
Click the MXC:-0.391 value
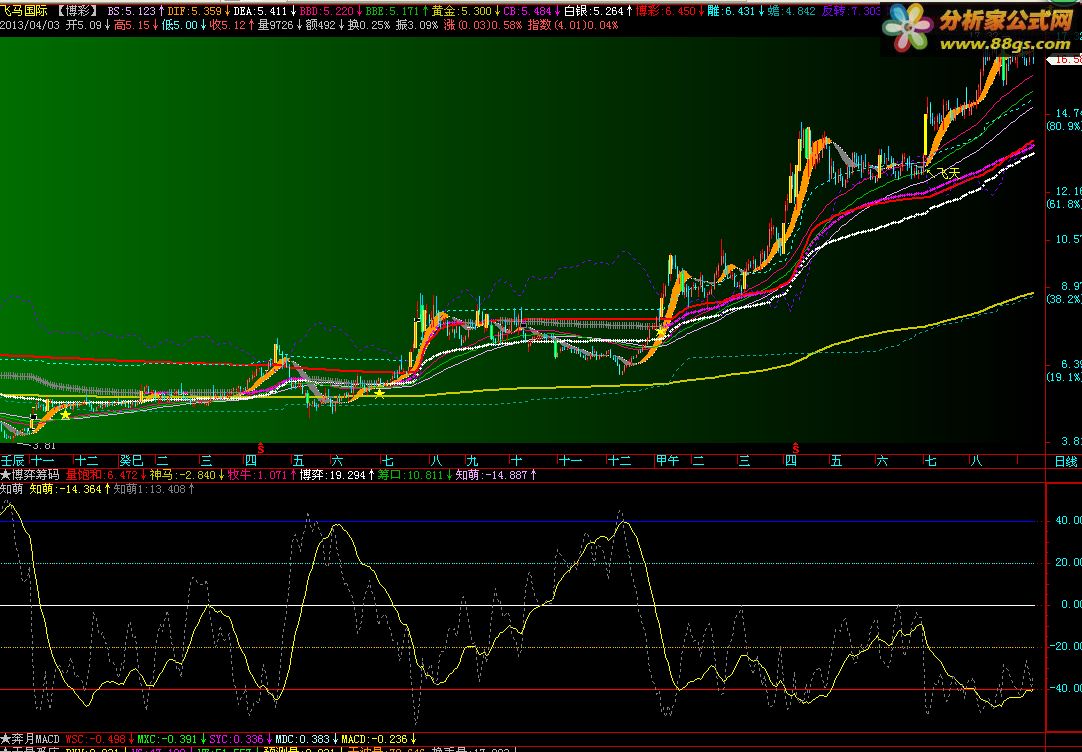tap(168, 739)
